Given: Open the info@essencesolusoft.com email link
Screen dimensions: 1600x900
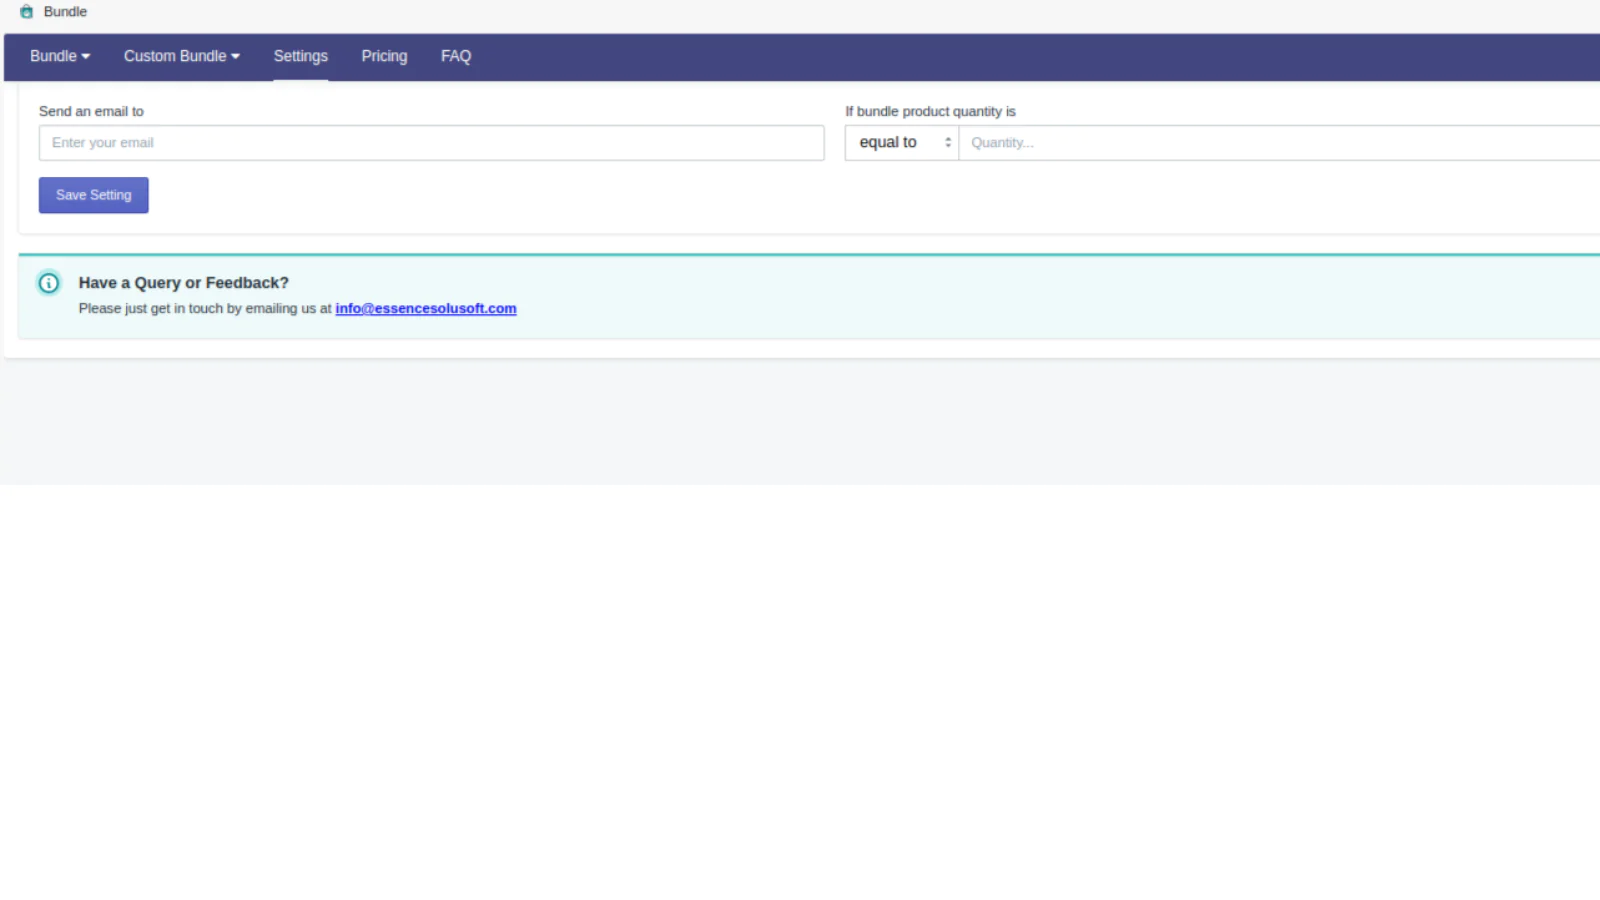Looking at the screenshot, I should [426, 308].
